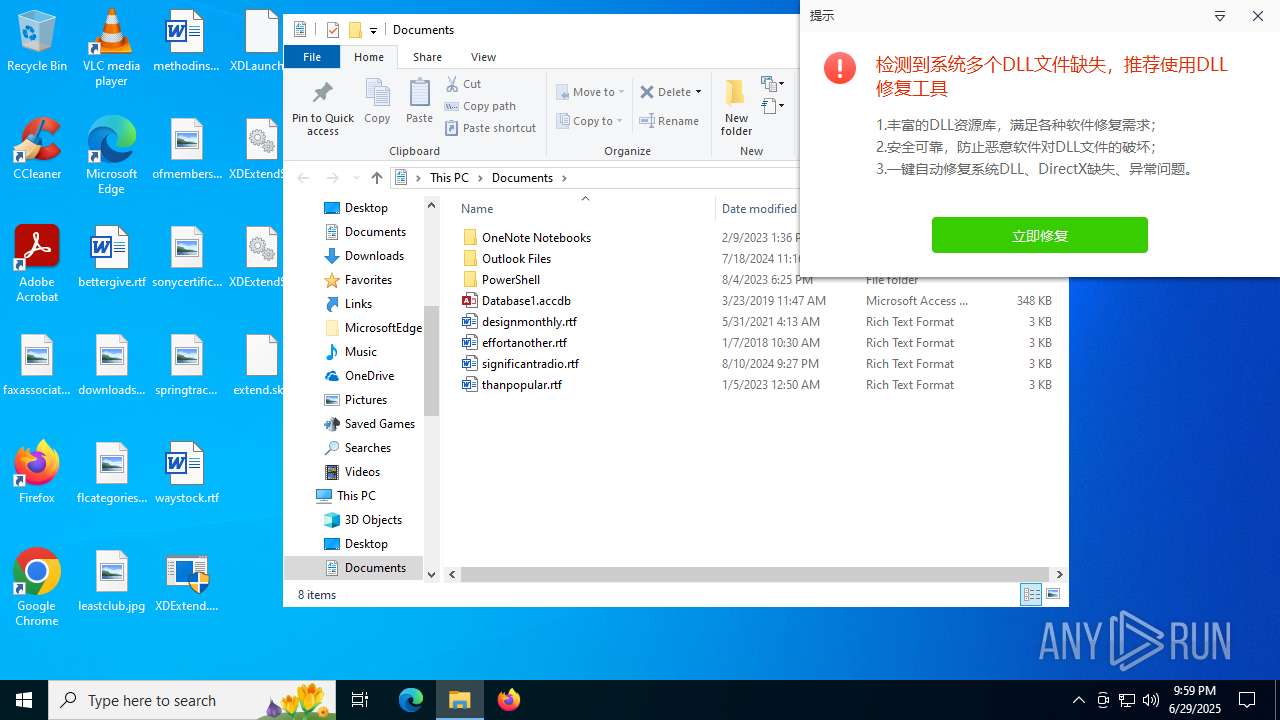
Task: Switch to the Home ribbon tab
Action: coord(369,57)
